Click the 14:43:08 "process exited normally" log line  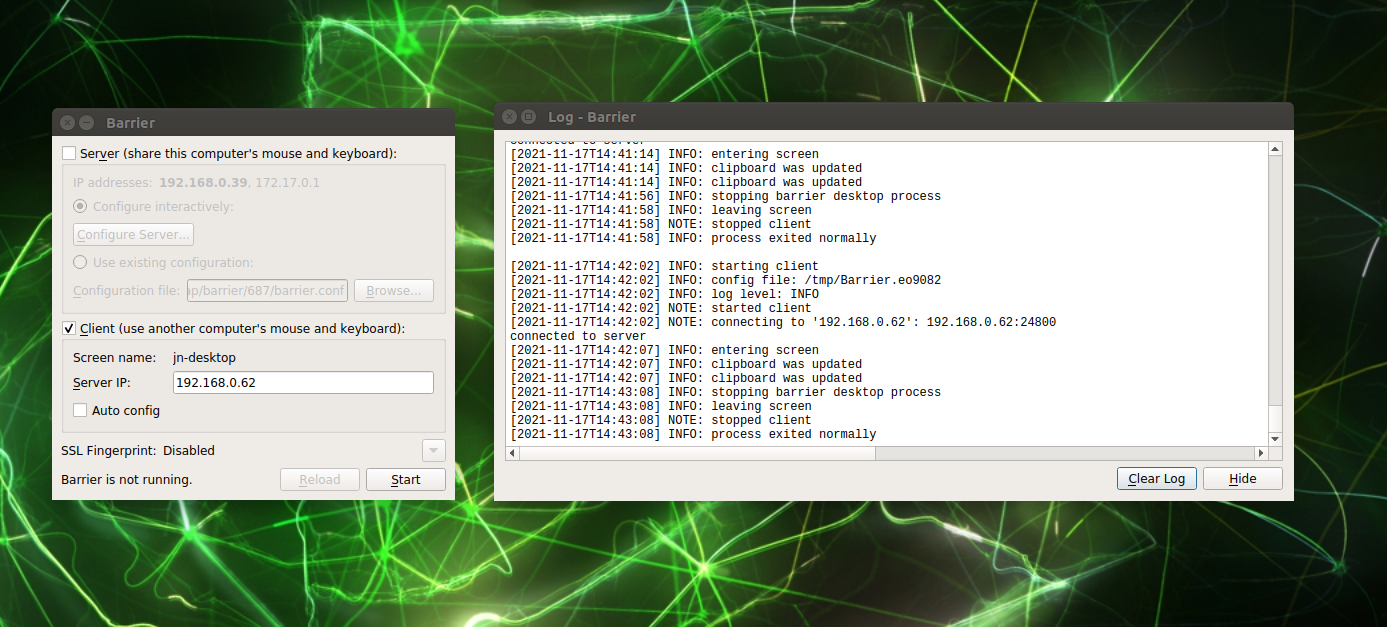pyautogui.click(x=693, y=434)
